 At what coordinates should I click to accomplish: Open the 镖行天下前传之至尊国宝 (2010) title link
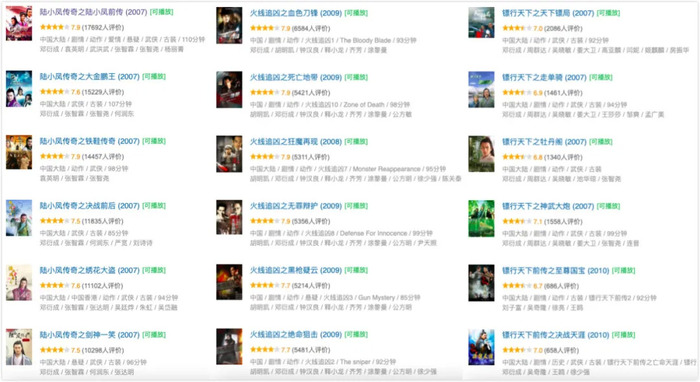coord(556,270)
